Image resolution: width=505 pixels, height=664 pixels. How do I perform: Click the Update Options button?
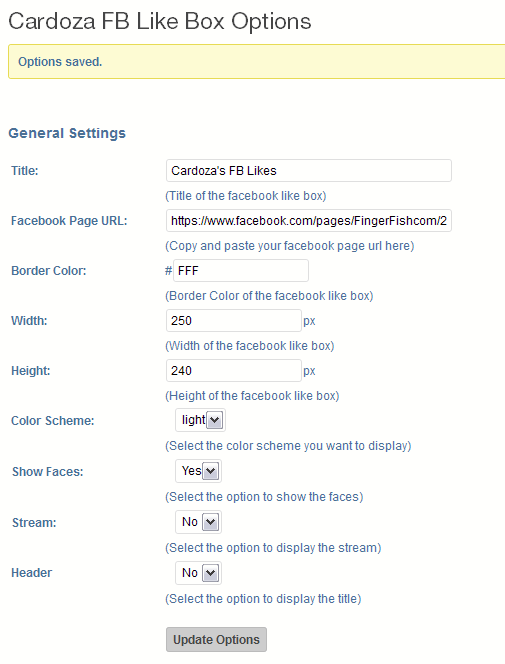click(x=216, y=639)
